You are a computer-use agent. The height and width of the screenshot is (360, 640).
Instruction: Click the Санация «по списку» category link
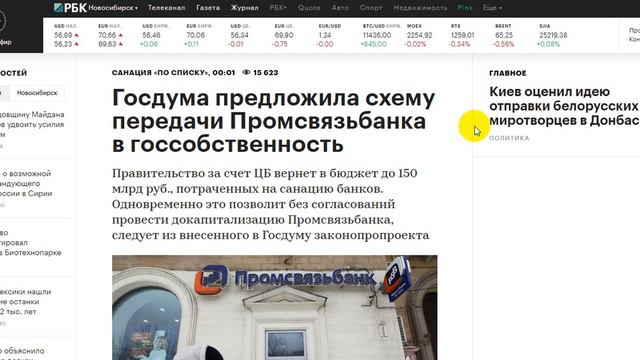[160, 73]
